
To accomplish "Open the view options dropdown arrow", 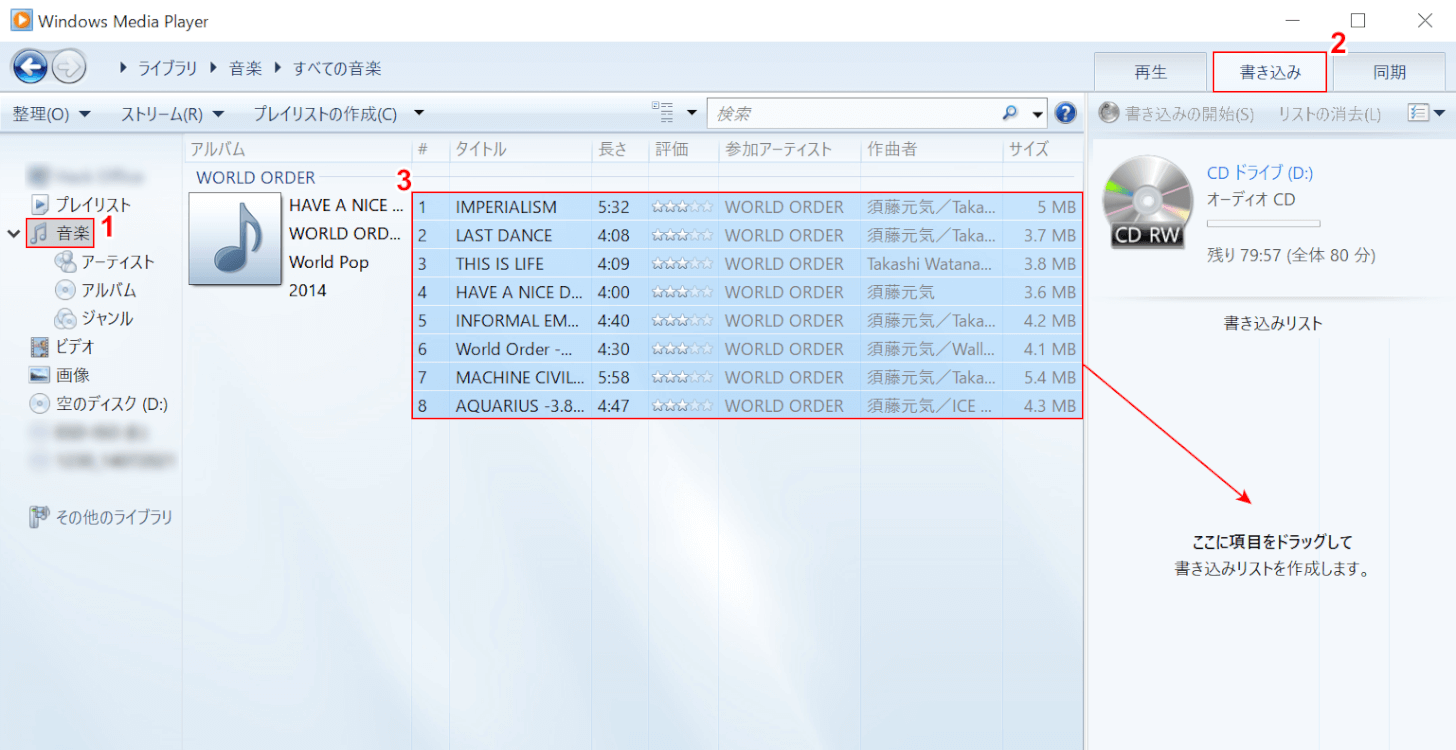I will coord(691,113).
